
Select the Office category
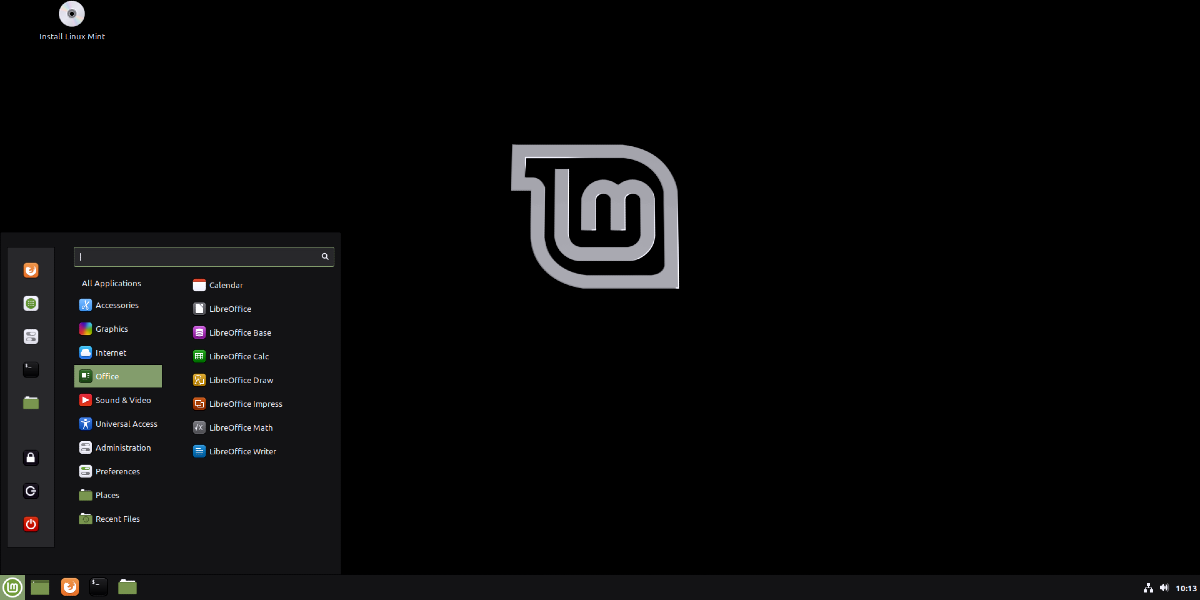118,376
